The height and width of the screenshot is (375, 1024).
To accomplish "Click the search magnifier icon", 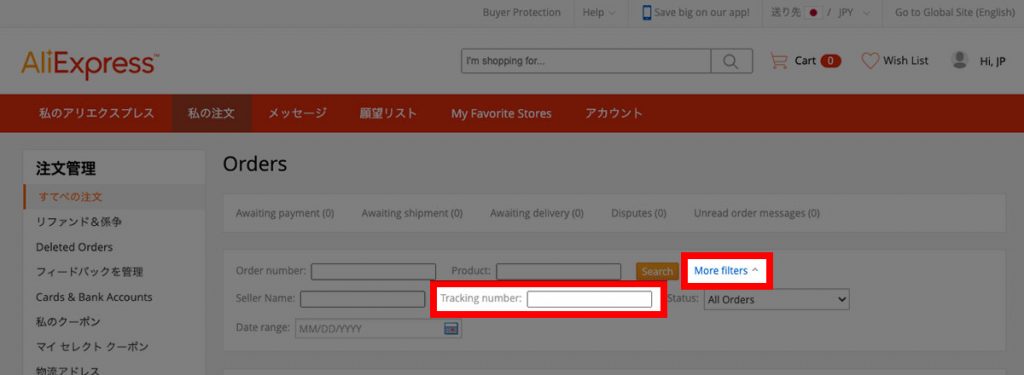I will coord(731,61).
